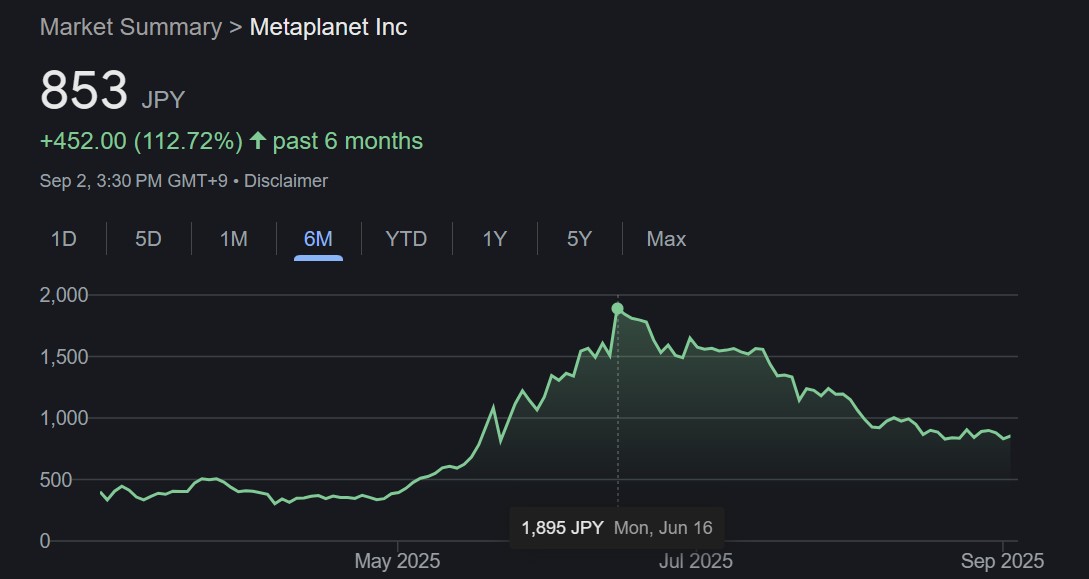Click the +452.00 (112.72%) change text
This screenshot has height=579, width=1089.
(x=141, y=141)
